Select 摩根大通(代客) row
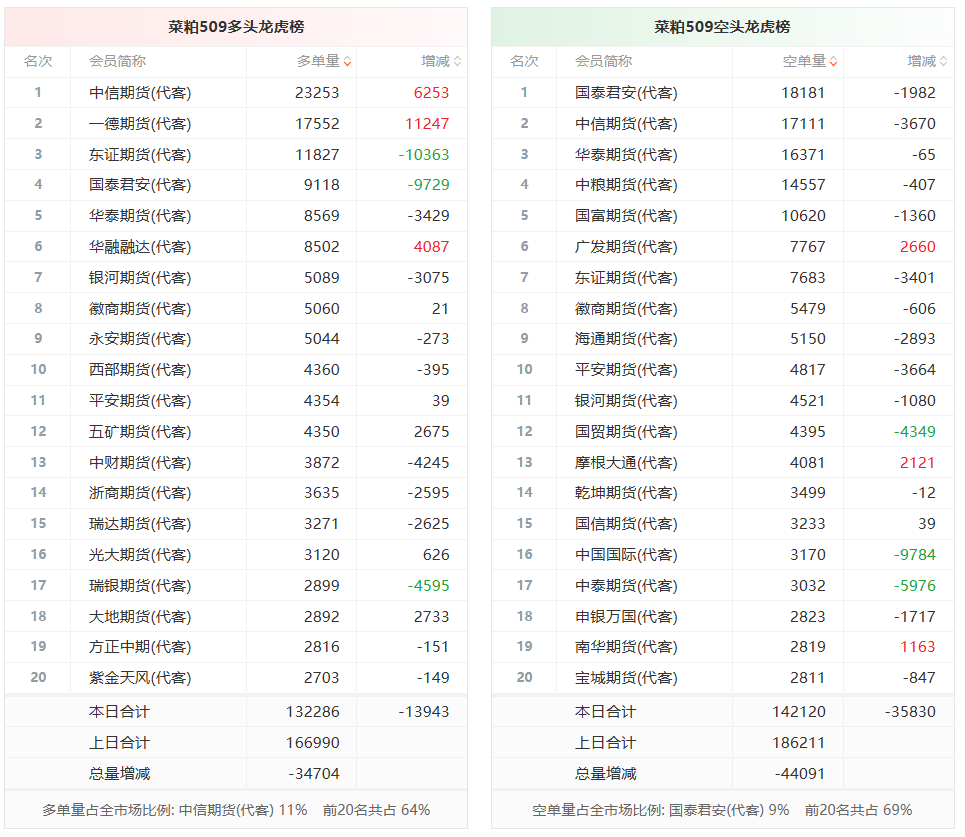Screen dimensions: 965x837 (723, 462)
